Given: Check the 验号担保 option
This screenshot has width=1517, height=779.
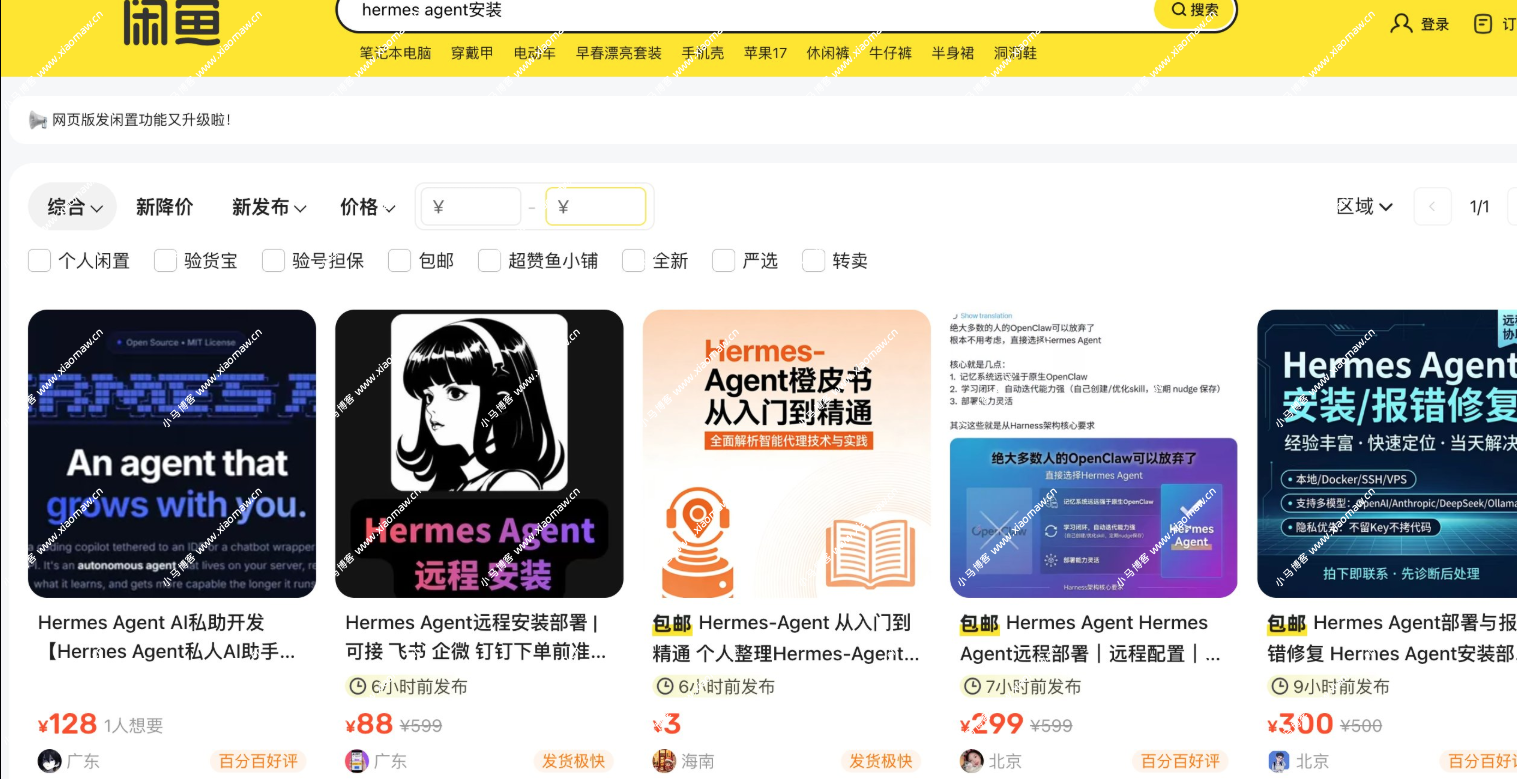Looking at the screenshot, I should [274, 261].
